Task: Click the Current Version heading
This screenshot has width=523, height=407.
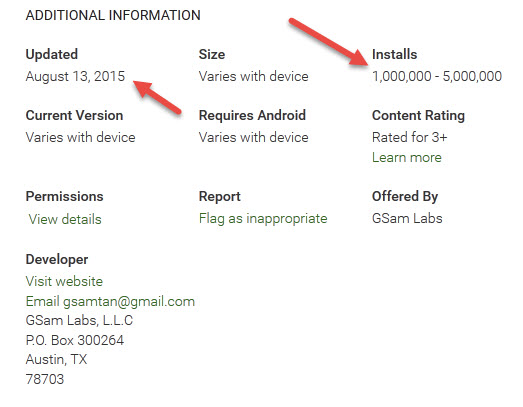Action: [x=74, y=115]
